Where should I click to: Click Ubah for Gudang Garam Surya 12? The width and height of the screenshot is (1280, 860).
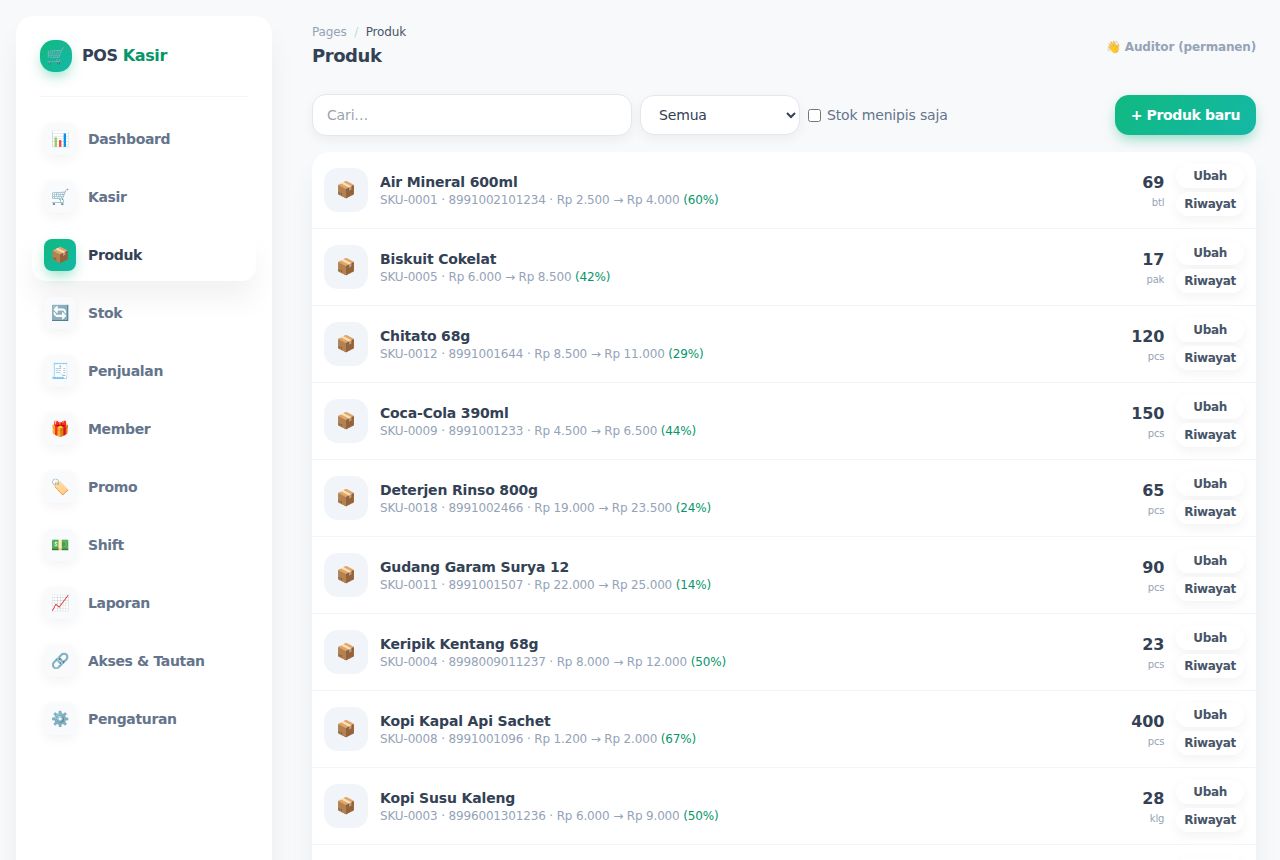coord(1210,561)
